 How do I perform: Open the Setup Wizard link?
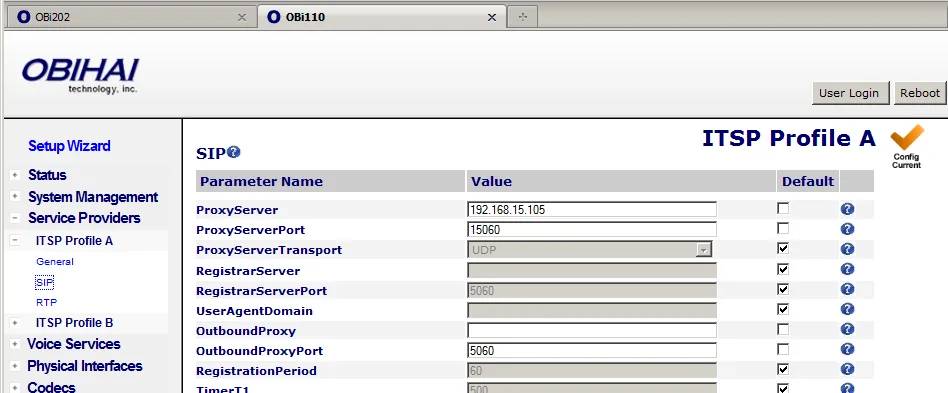point(69,146)
